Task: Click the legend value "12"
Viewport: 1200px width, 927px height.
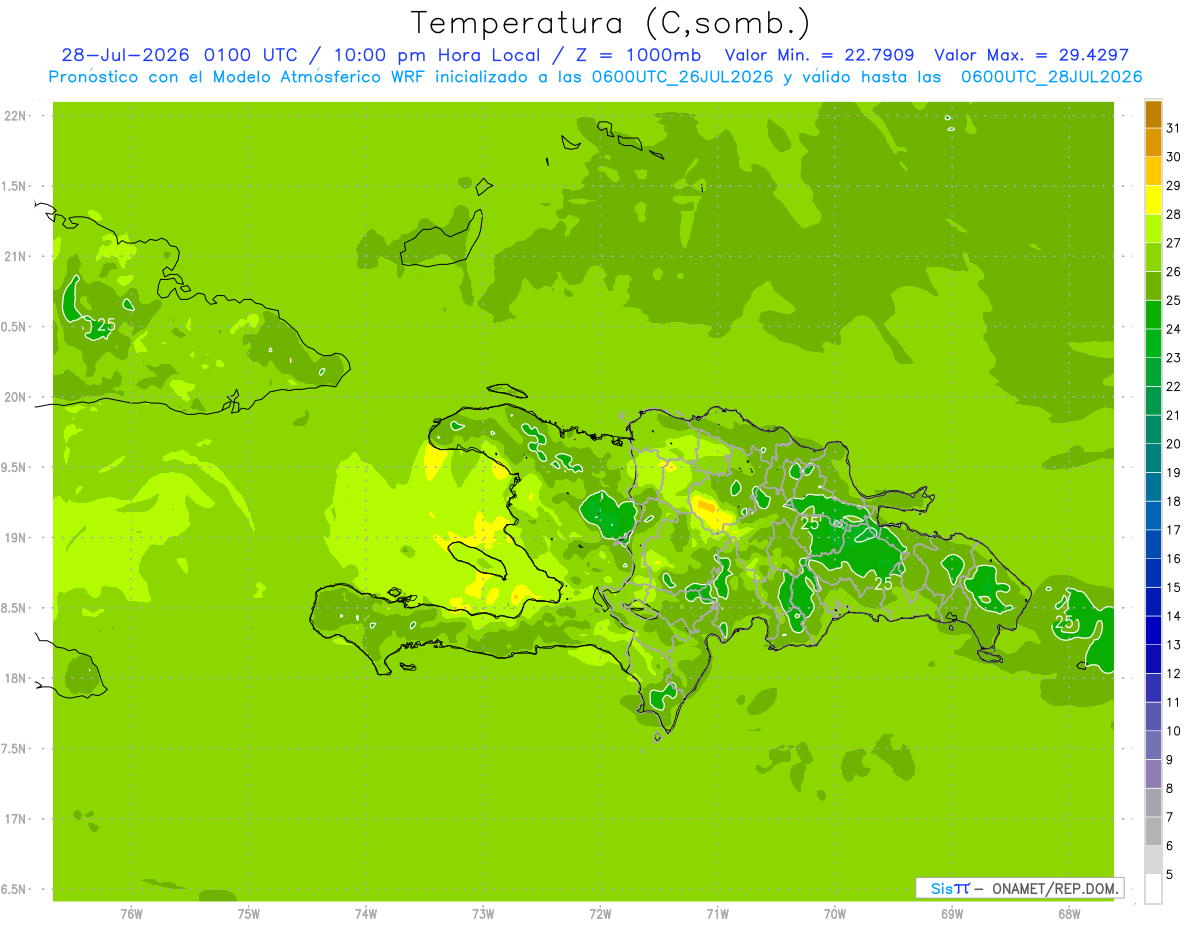Action: [1174, 673]
